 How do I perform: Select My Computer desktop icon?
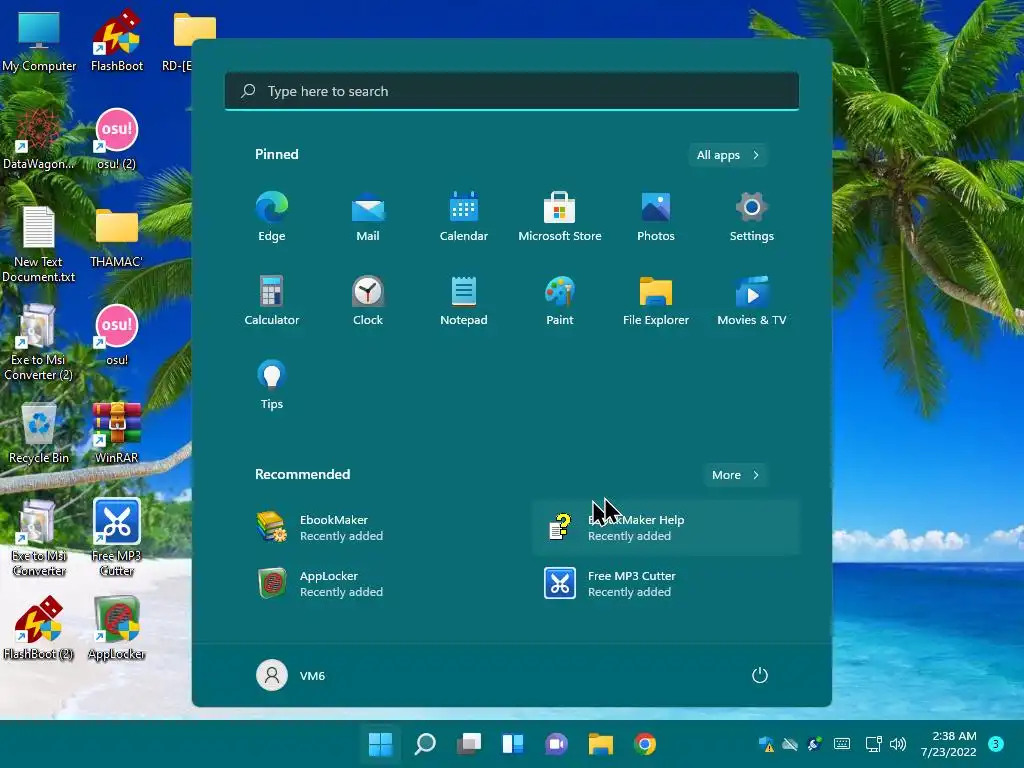[x=39, y=42]
